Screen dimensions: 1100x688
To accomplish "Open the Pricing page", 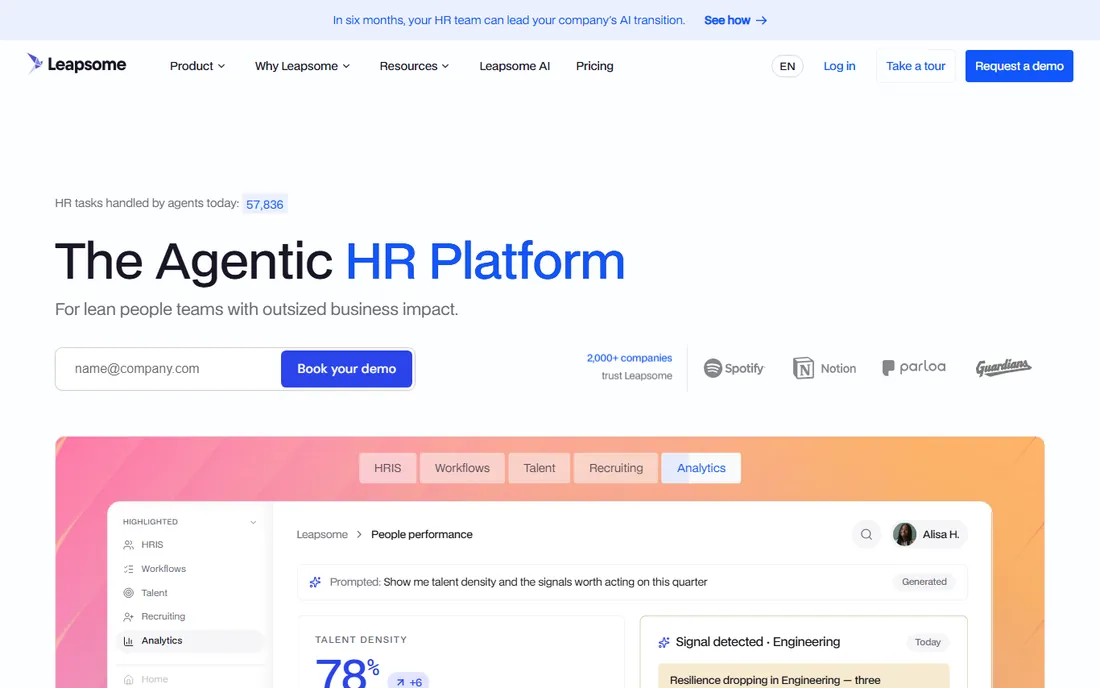I will click(x=594, y=66).
